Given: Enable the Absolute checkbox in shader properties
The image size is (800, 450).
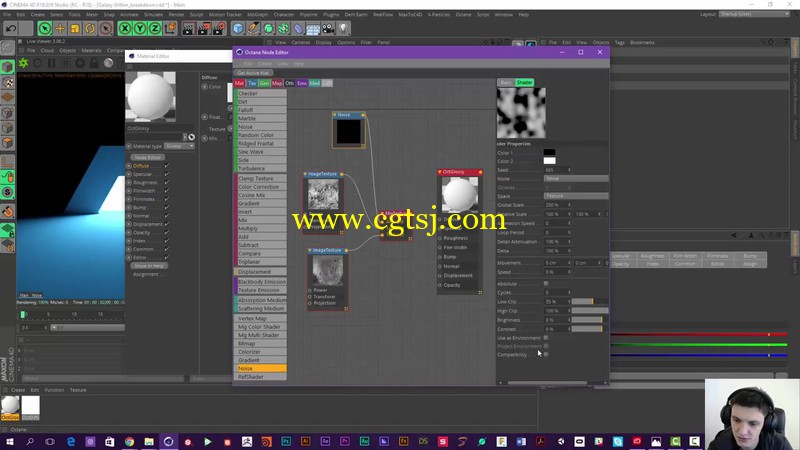Looking at the screenshot, I should click(x=546, y=283).
